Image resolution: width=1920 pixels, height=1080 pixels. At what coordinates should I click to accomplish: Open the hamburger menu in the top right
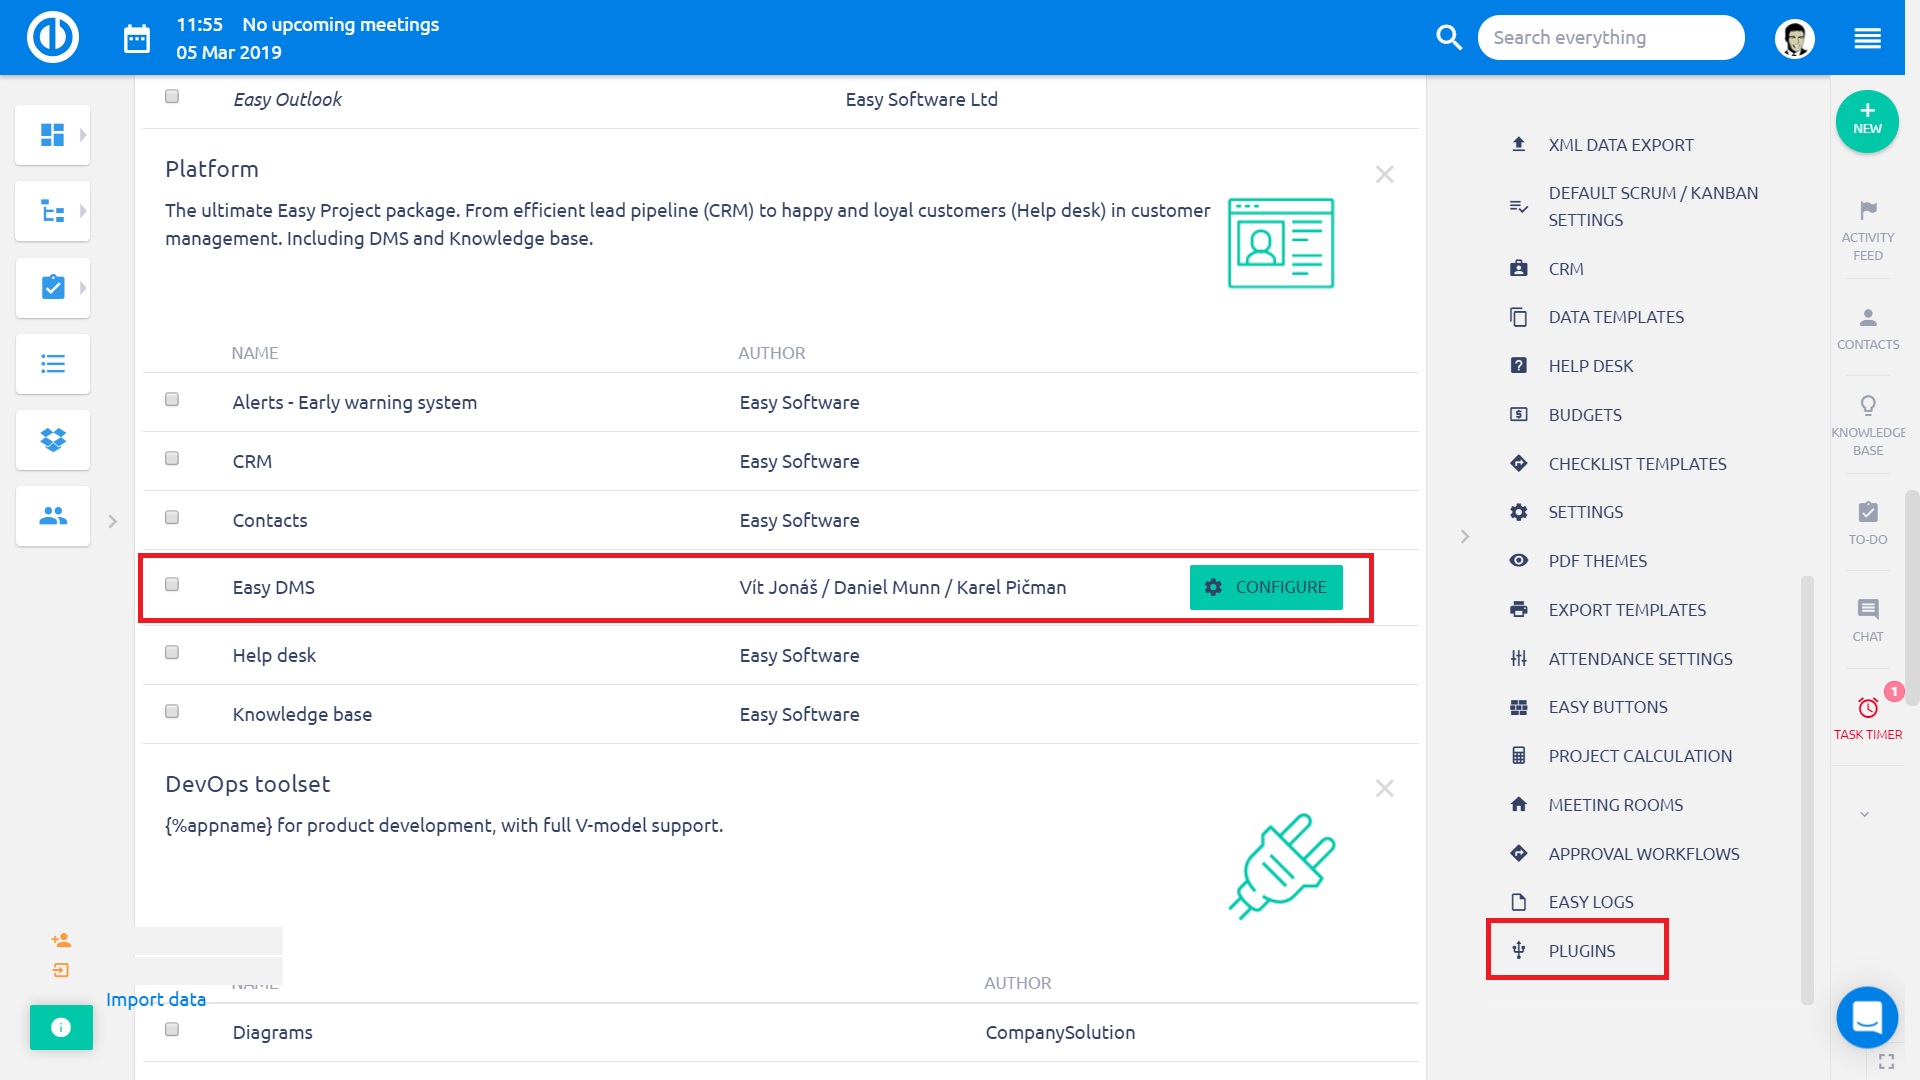(1866, 37)
